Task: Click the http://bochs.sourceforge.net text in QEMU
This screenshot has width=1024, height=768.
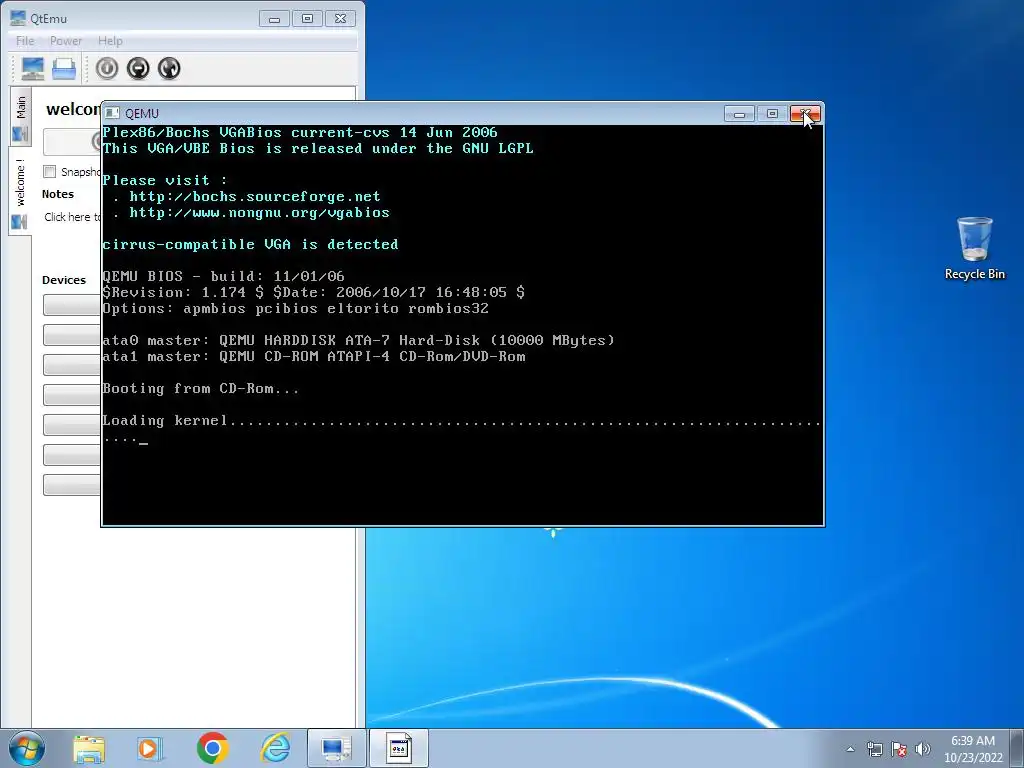Action: click(x=255, y=197)
